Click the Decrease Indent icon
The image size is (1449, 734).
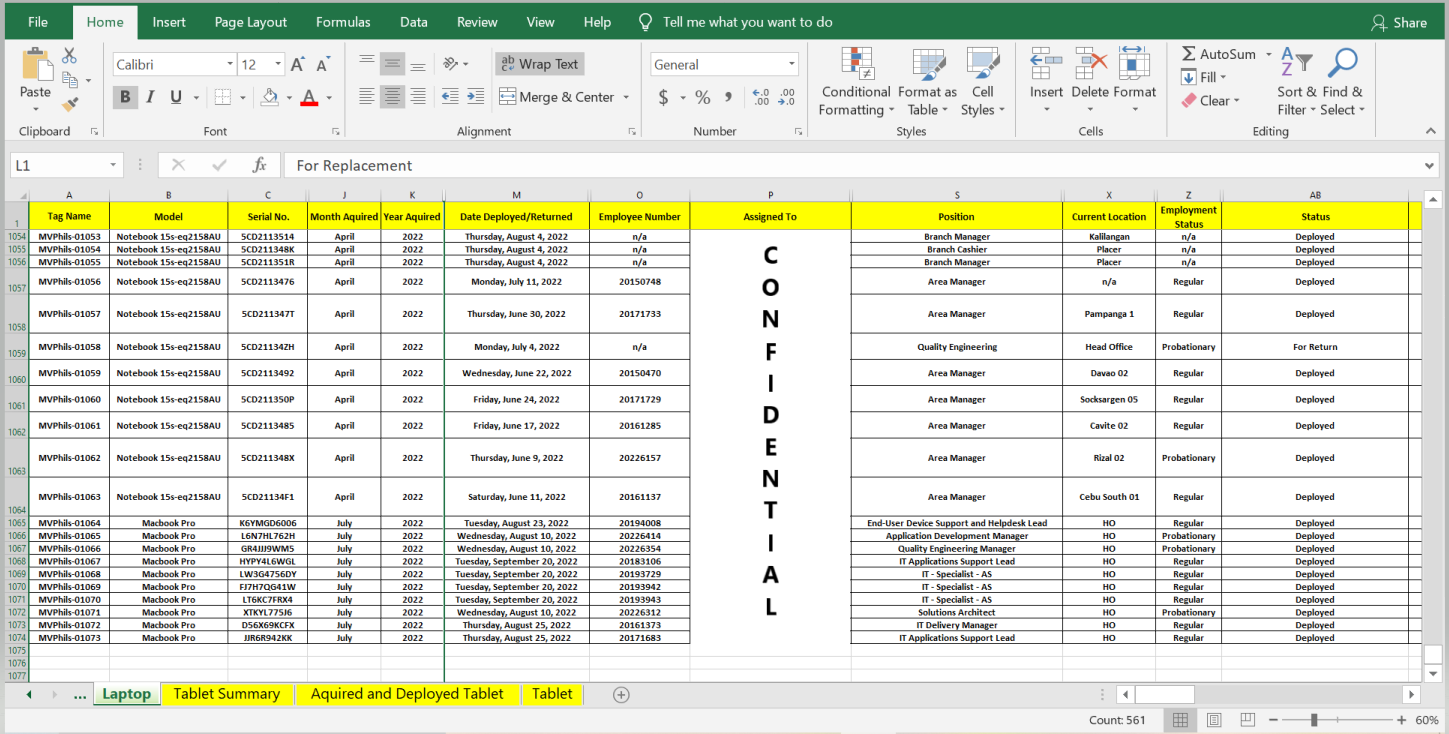point(450,97)
